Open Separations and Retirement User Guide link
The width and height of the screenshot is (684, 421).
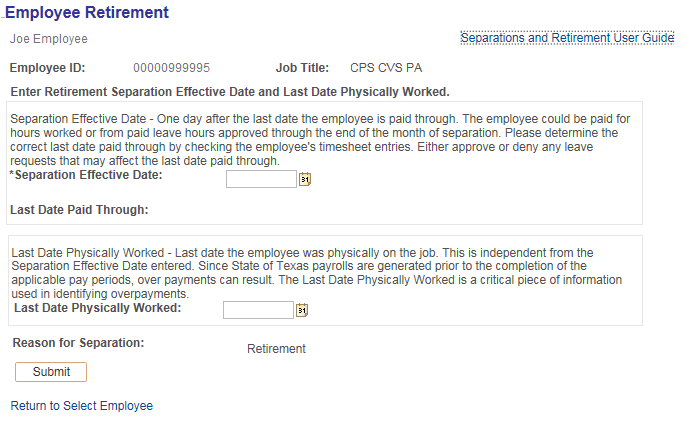[567, 38]
